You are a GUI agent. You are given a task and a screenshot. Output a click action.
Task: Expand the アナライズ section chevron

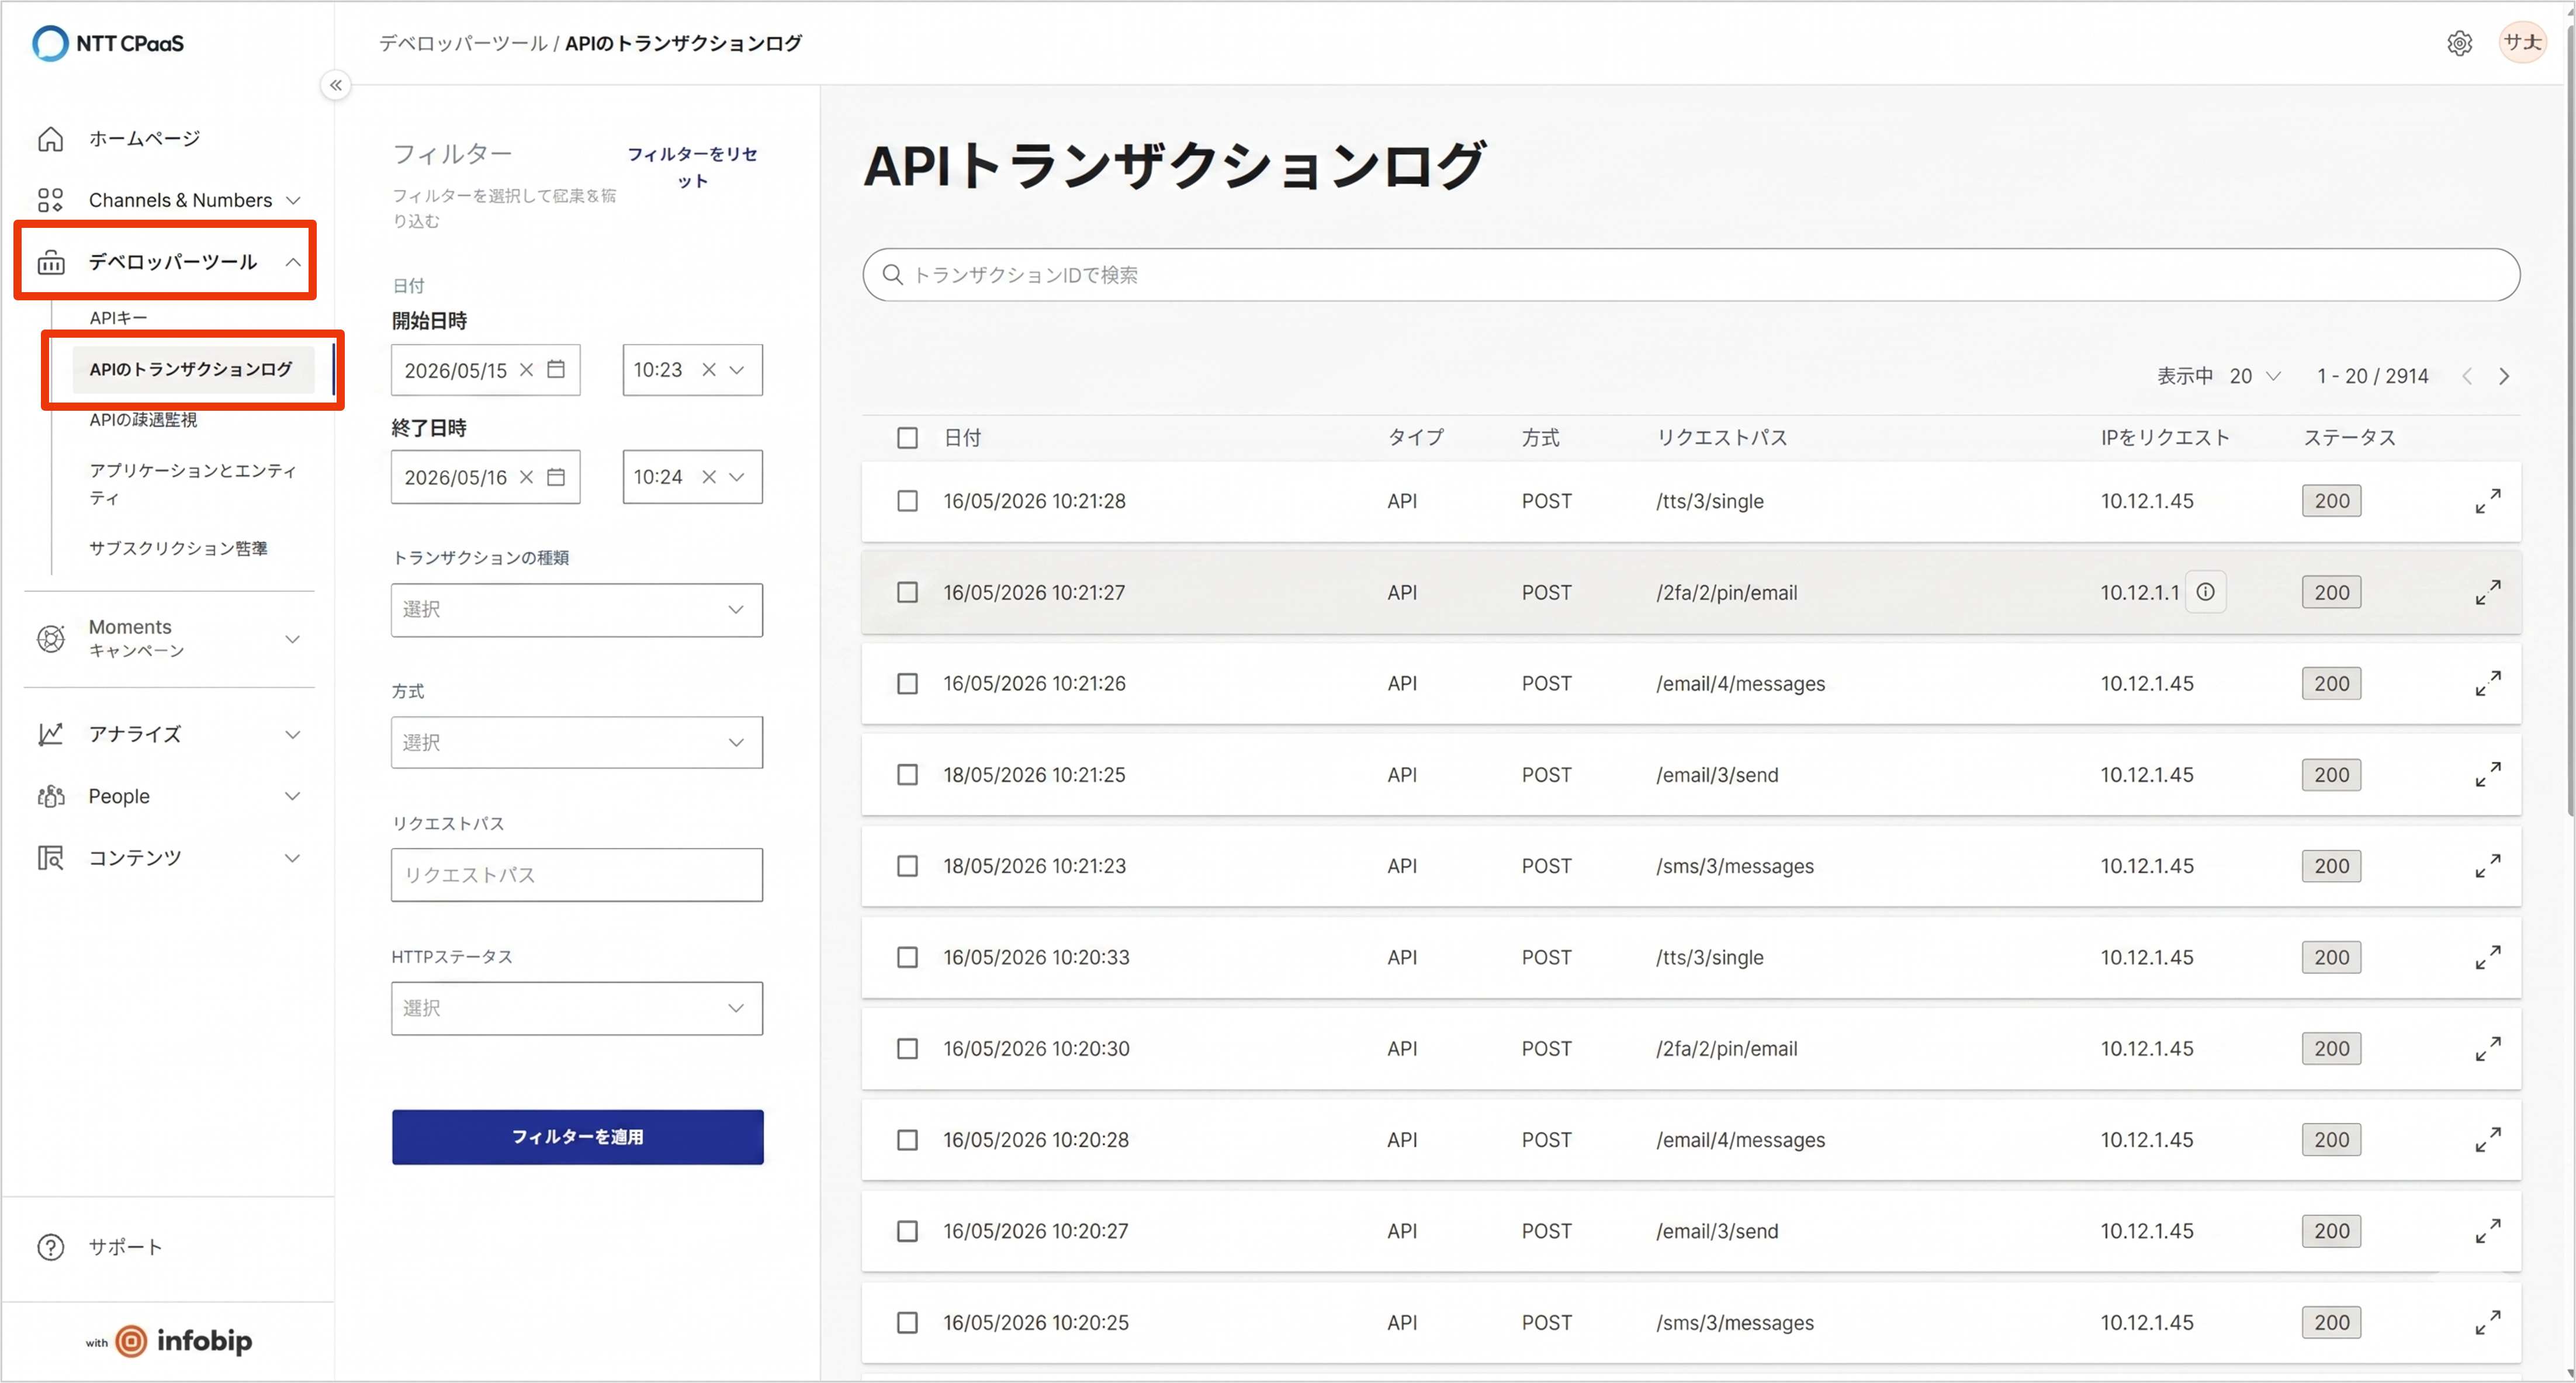pos(293,734)
